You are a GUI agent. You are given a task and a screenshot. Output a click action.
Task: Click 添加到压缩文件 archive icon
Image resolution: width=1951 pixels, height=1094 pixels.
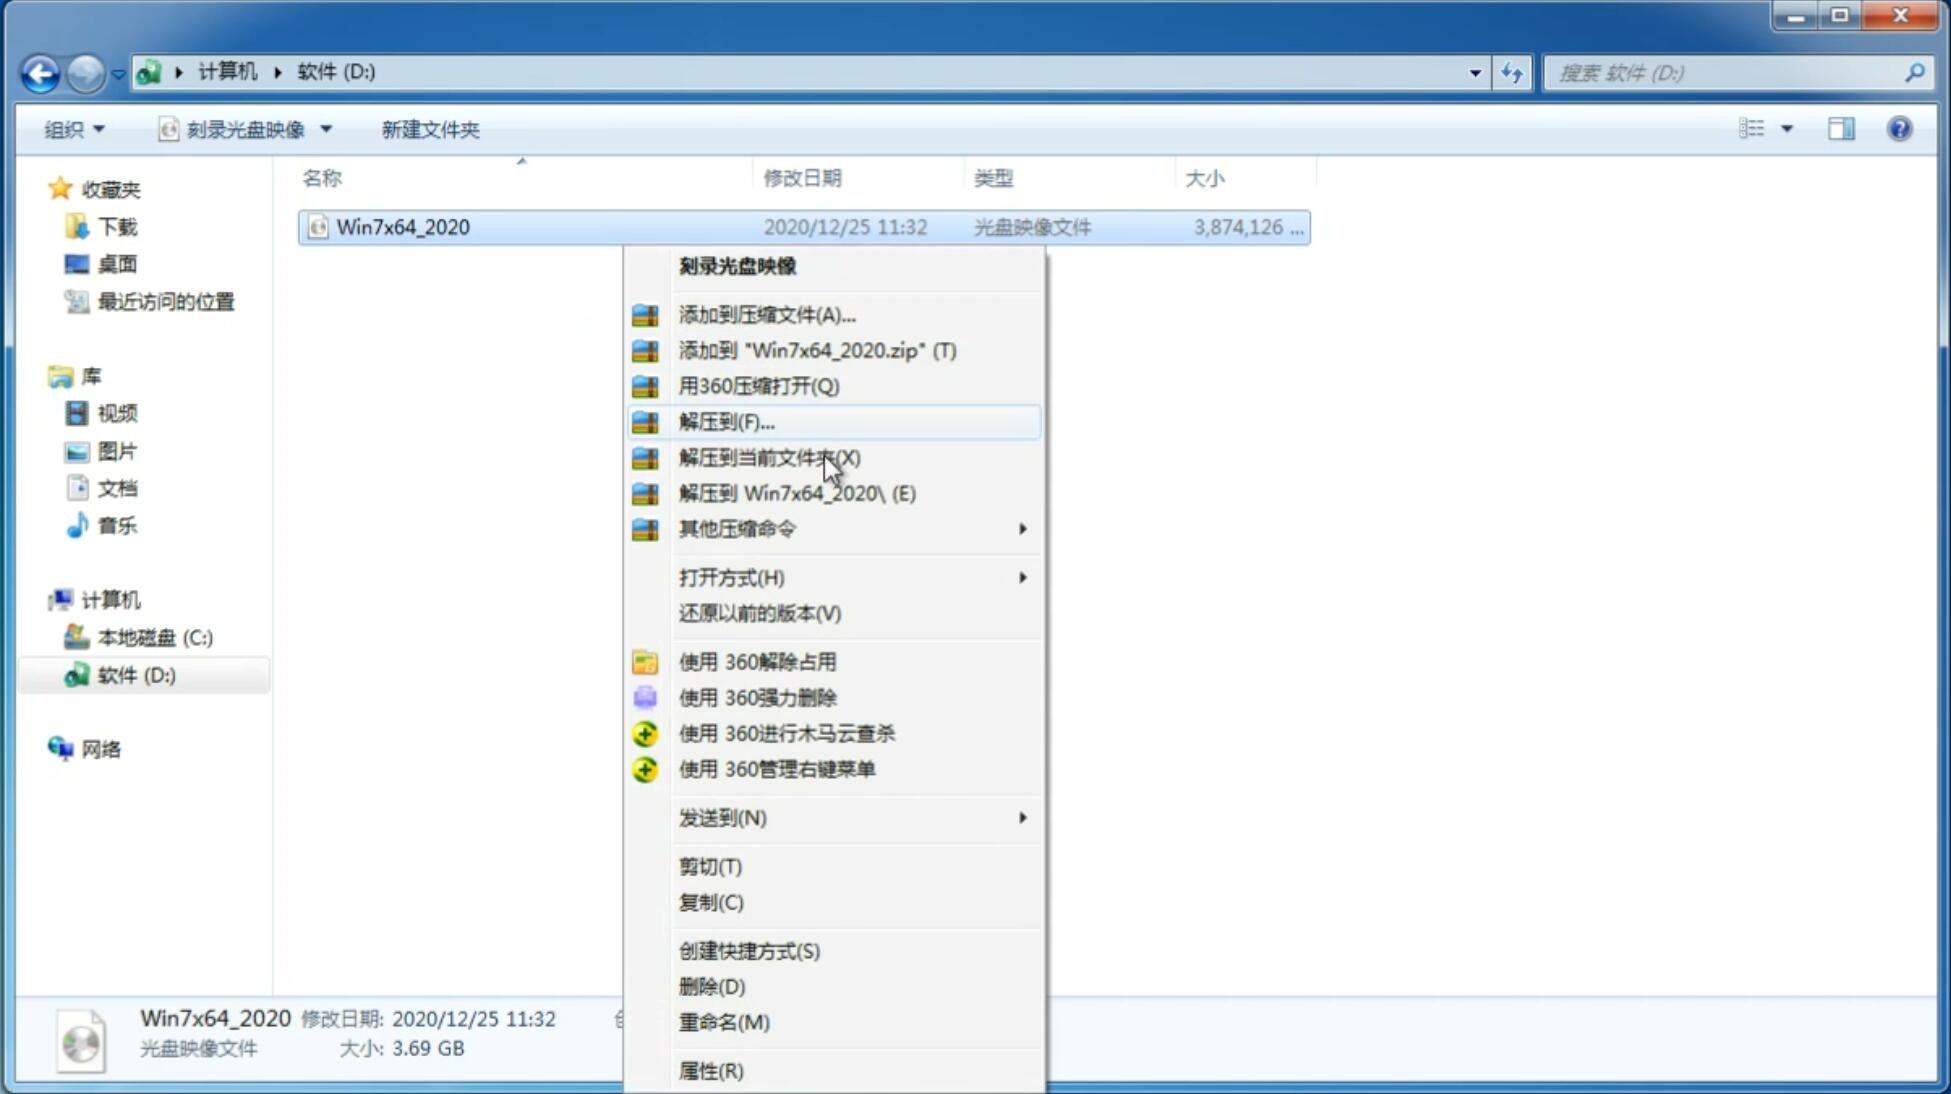pos(647,314)
